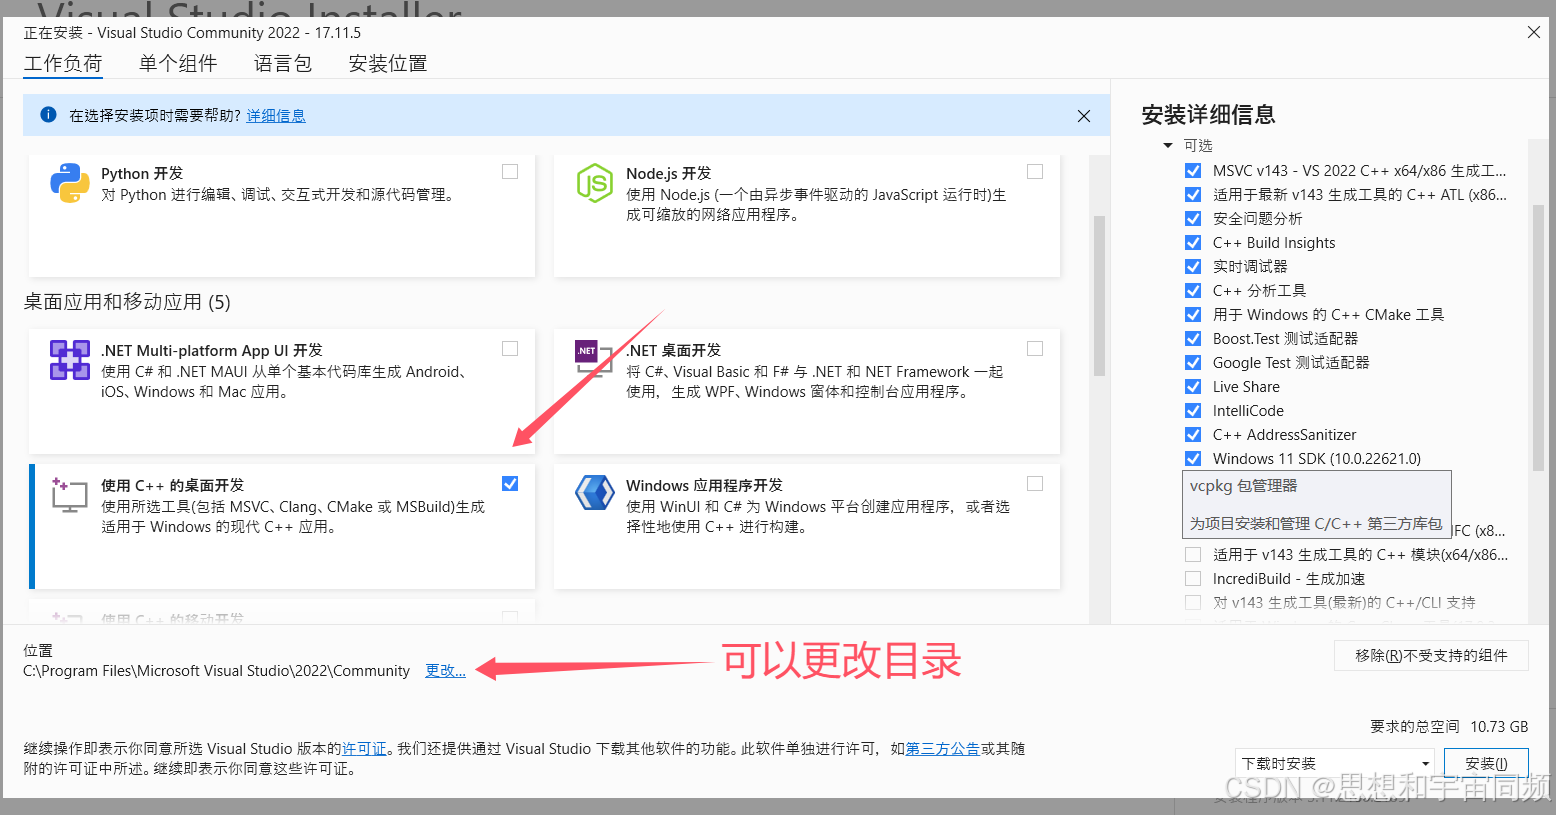Collapse the 可选 tree section
Screen dimensions: 1556x815
click(x=1168, y=146)
